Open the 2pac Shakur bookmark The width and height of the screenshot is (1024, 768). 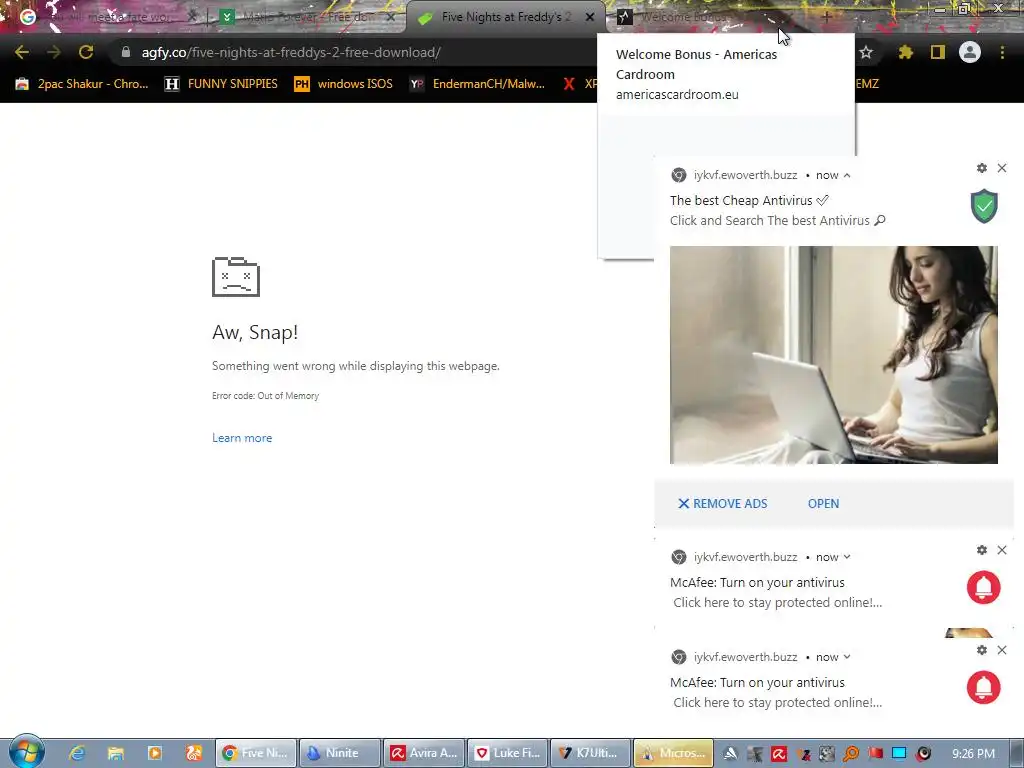[x=82, y=84]
